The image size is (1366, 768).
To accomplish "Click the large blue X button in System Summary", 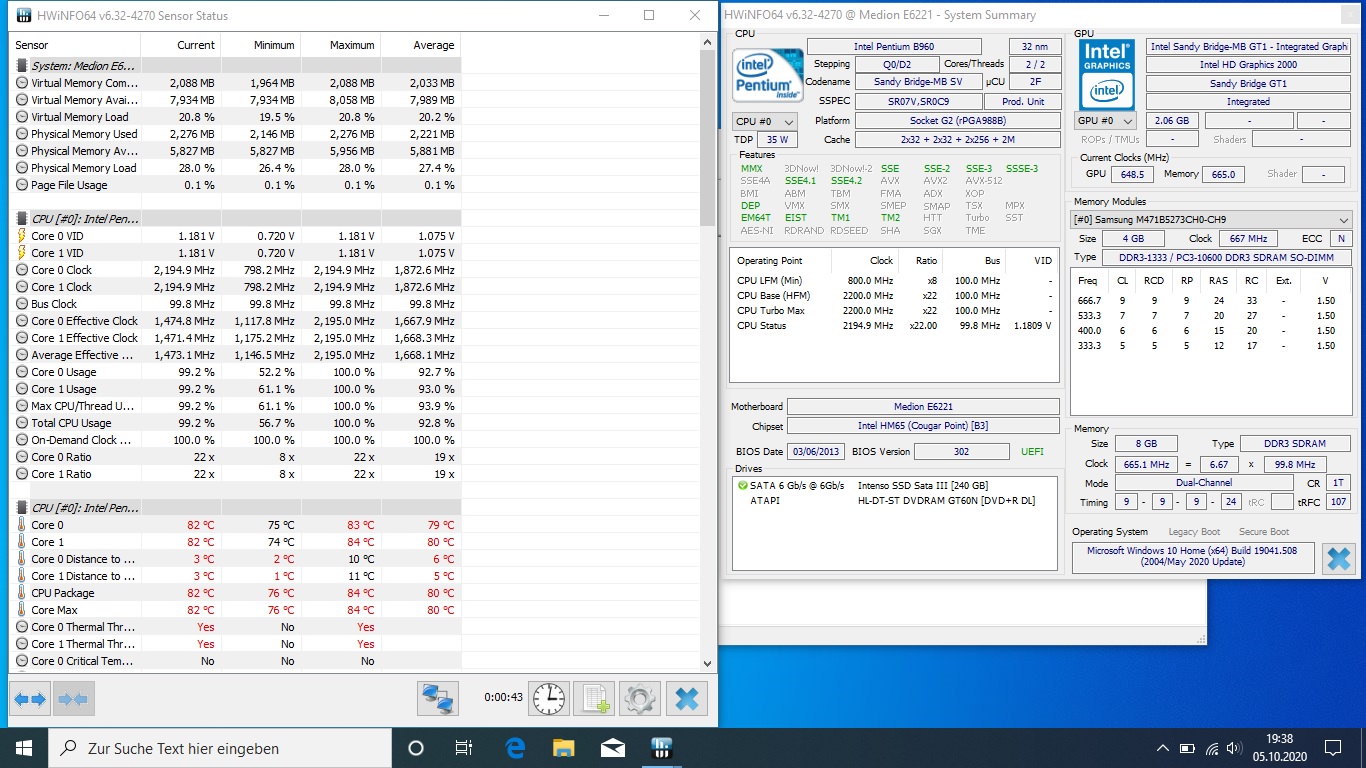I will point(1338,558).
